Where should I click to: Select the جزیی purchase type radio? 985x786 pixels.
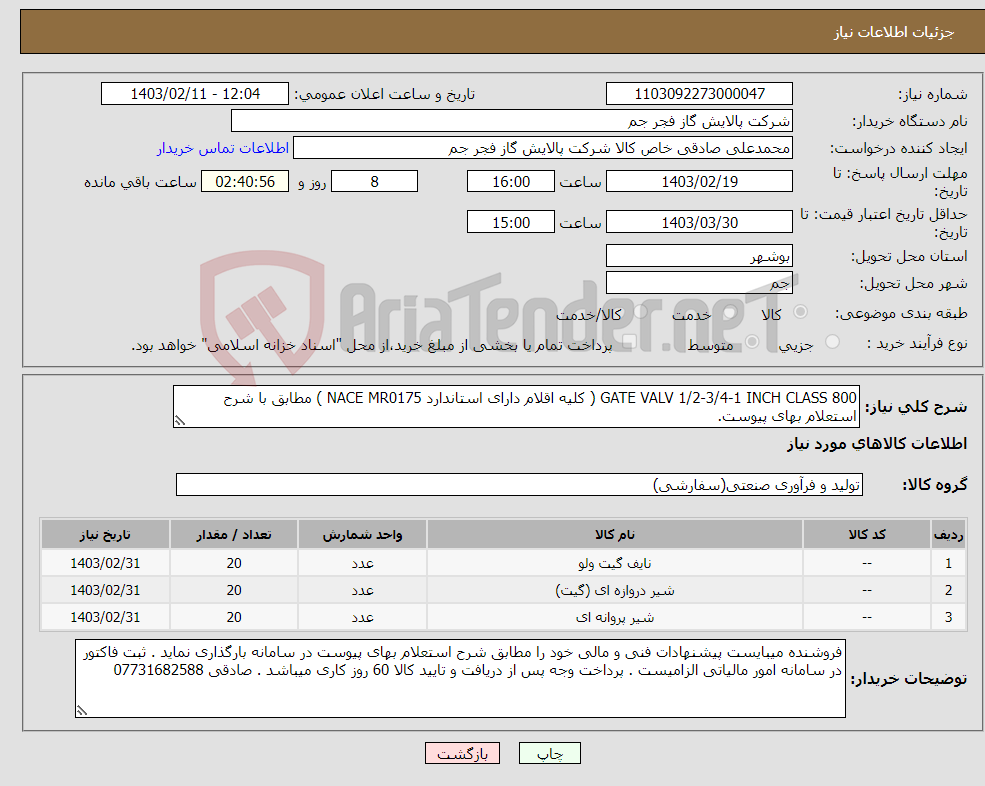click(832, 342)
